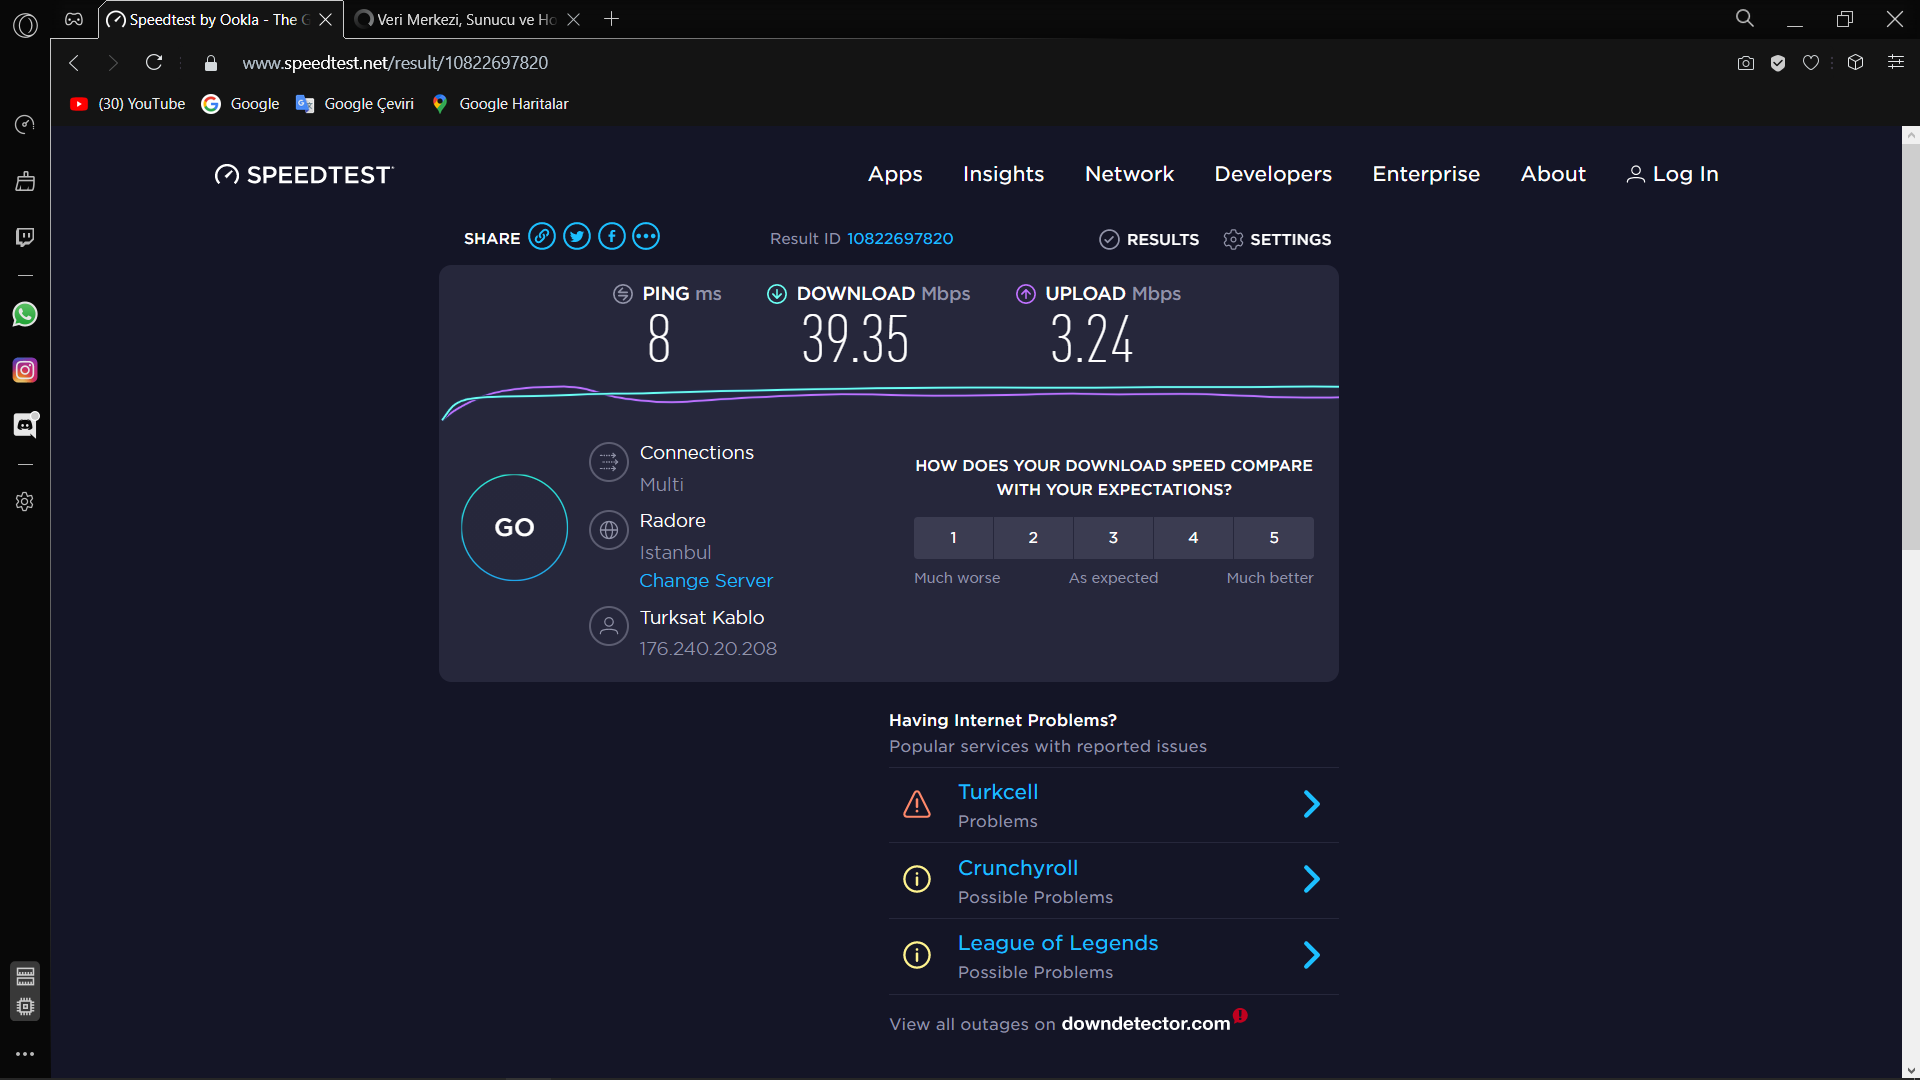Viewport: 1920px width, 1080px height.
Task: Expand Turkcell problems entry arrow
Action: (1312, 804)
